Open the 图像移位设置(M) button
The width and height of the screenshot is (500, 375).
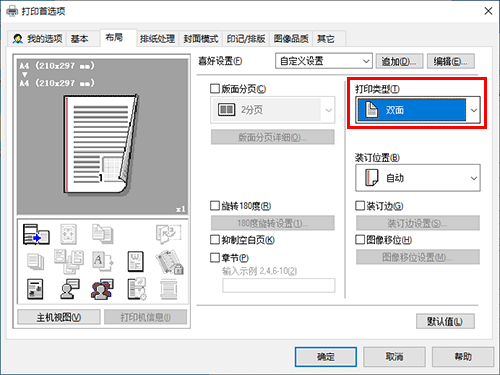(x=418, y=257)
